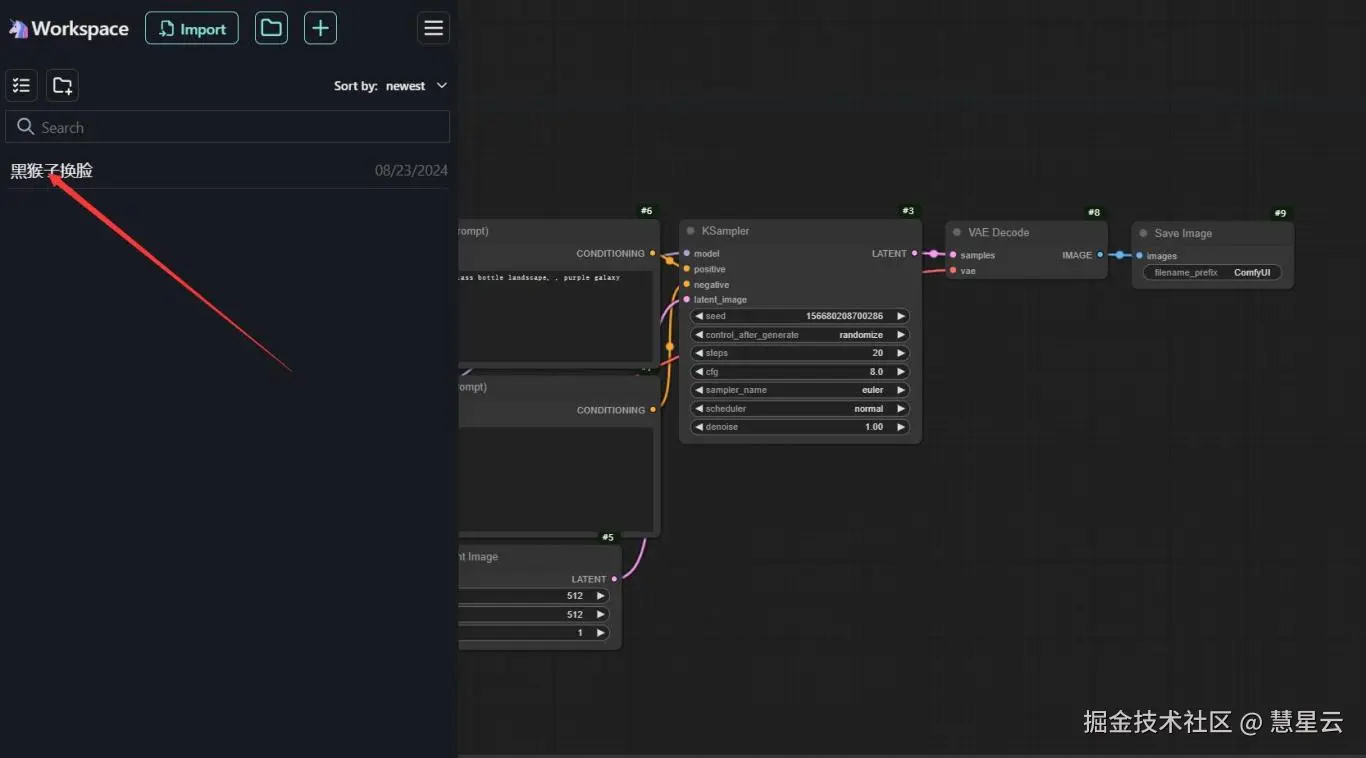Click the VAE Decode node title
The image size is (1366, 758).
[x=998, y=232]
